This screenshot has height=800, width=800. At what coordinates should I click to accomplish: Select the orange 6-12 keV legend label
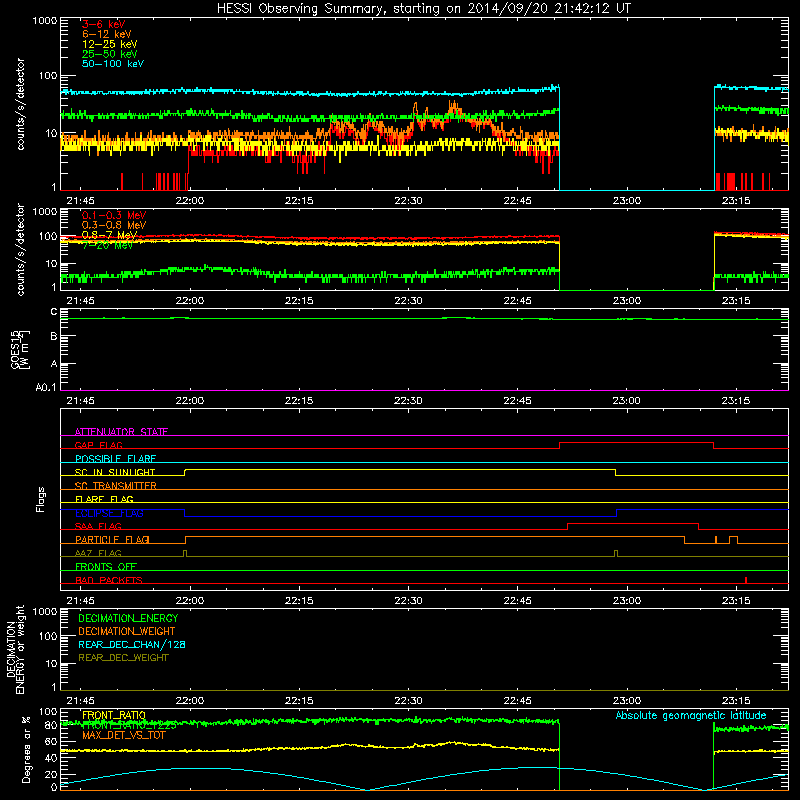[107, 34]
